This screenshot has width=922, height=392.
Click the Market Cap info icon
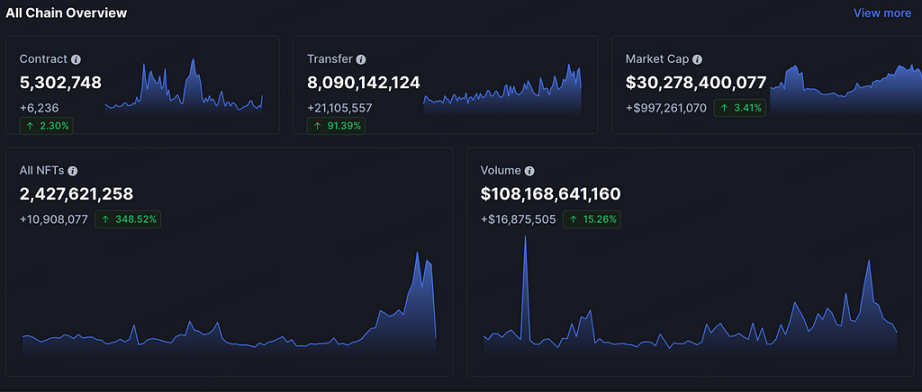tap(697, 59)
